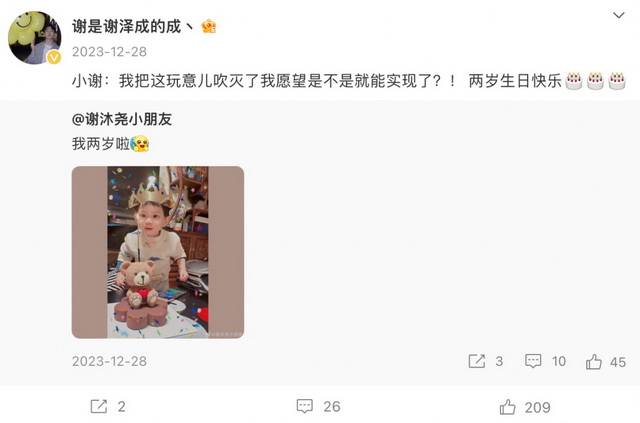Click the yellow verified V badge
The height and width of the screenshot is (423, 640).
[x=54, y=58]
